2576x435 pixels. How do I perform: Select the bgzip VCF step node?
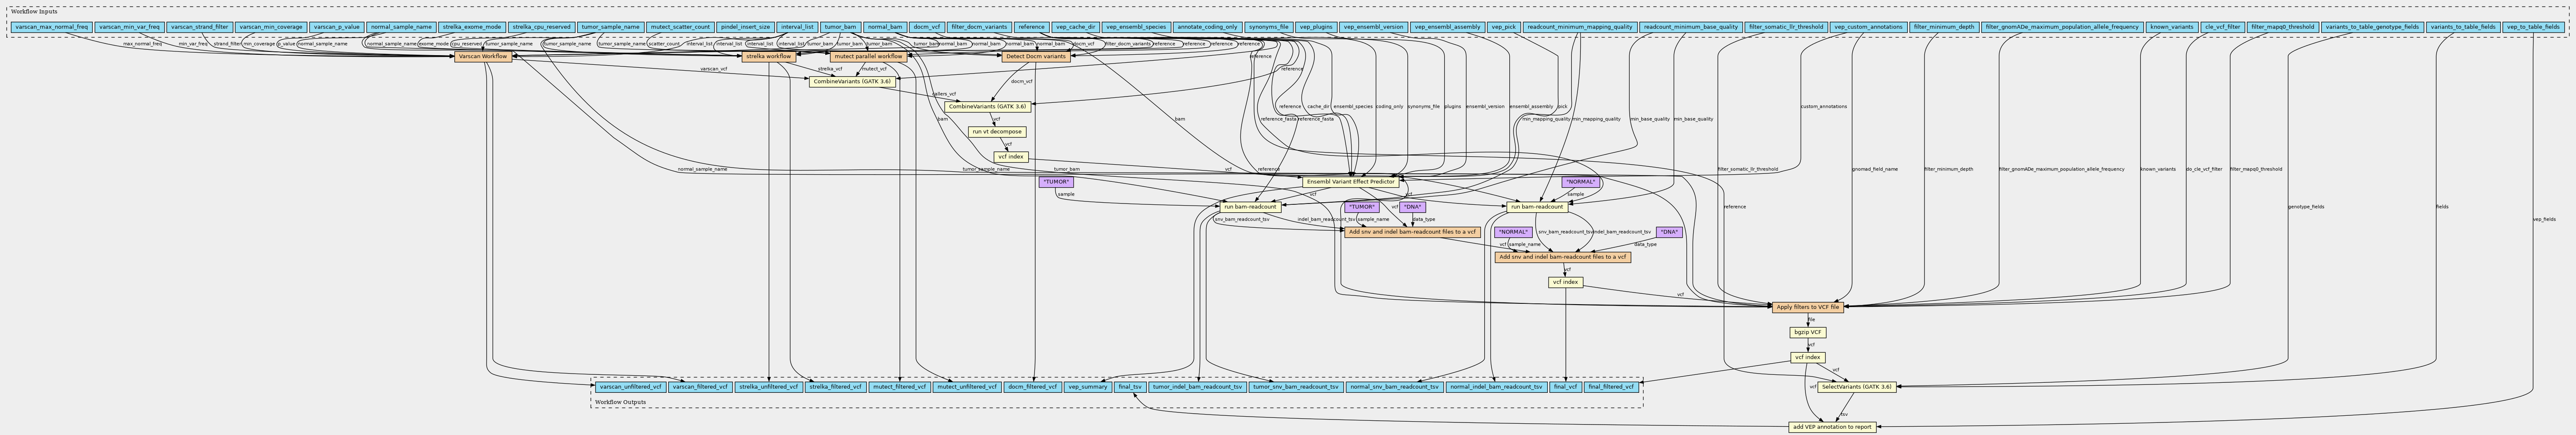click(x=1807, y=332)
